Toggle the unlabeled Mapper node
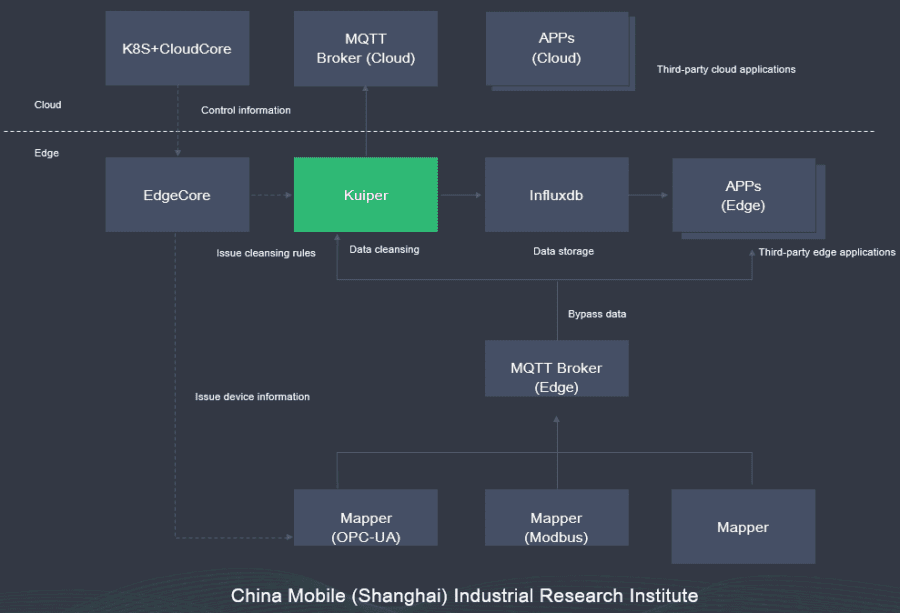The image size is (900, 613). (x=744, y=526)
